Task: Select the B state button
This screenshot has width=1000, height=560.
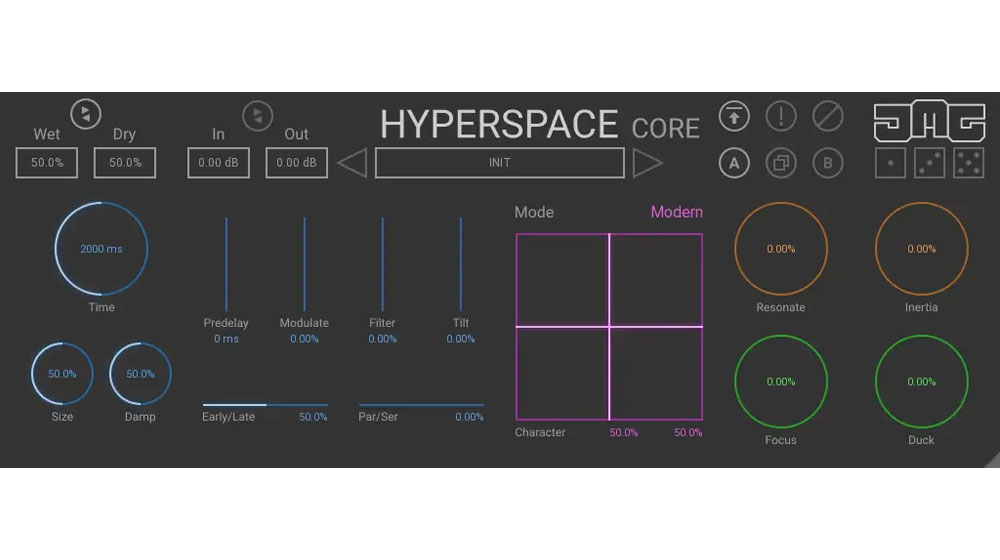Action: tap(828, 163)
